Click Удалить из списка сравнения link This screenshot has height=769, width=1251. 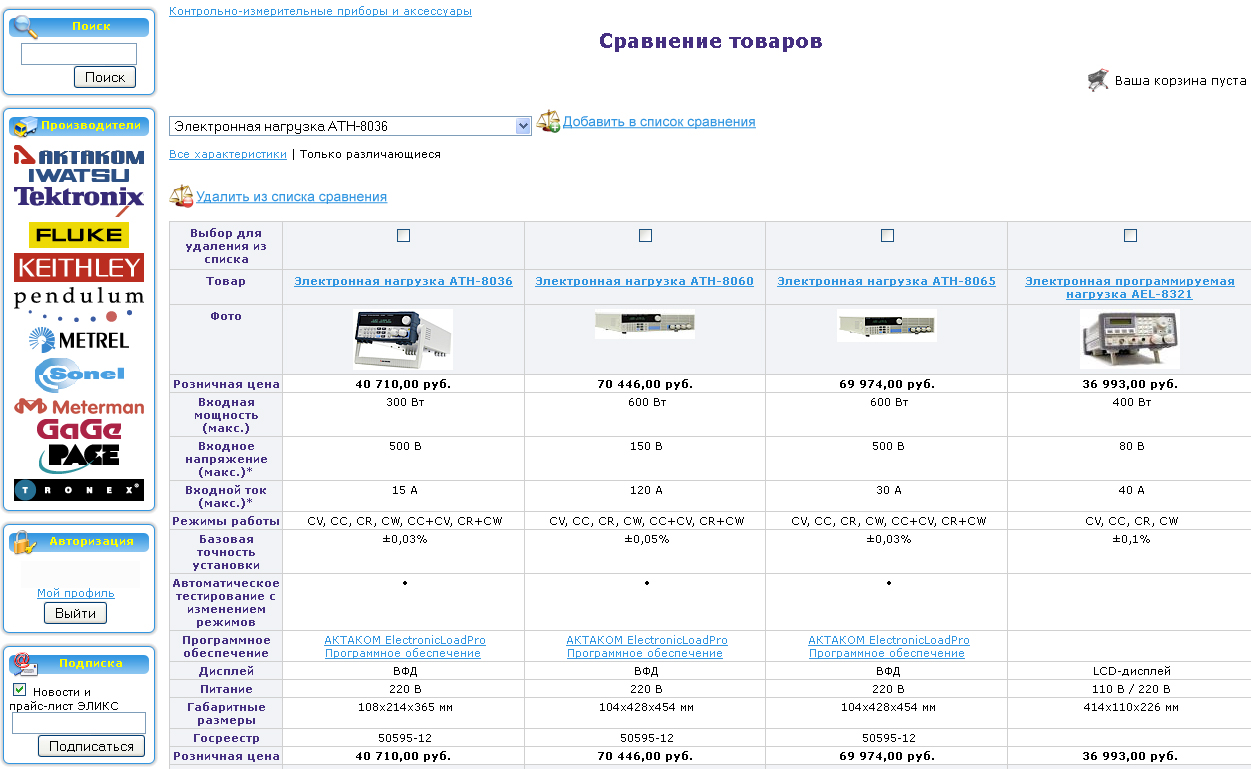coord(291,197)
